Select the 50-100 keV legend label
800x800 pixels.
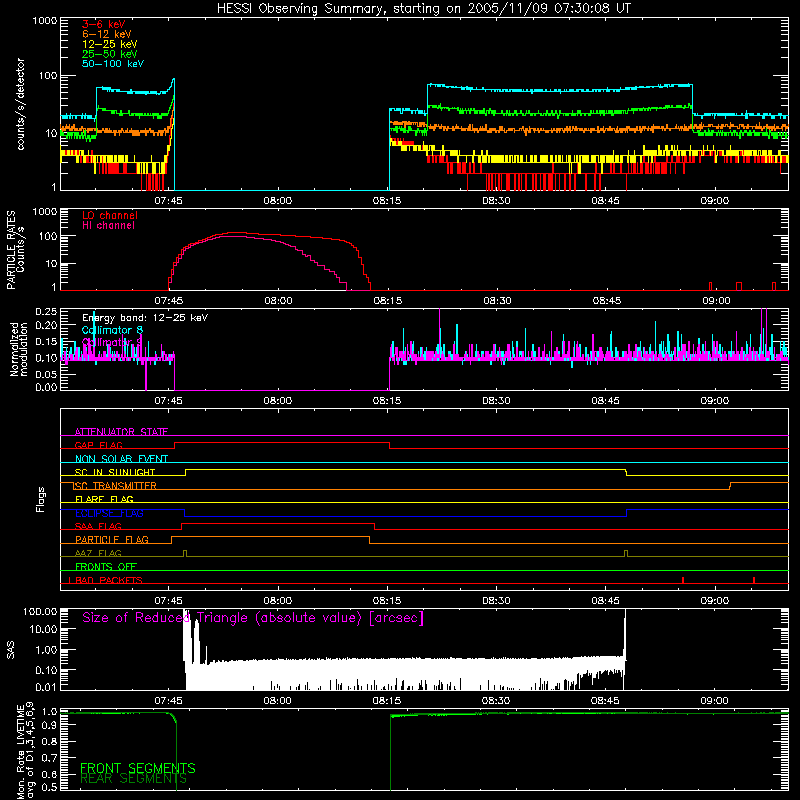click(x=113, y=64)
